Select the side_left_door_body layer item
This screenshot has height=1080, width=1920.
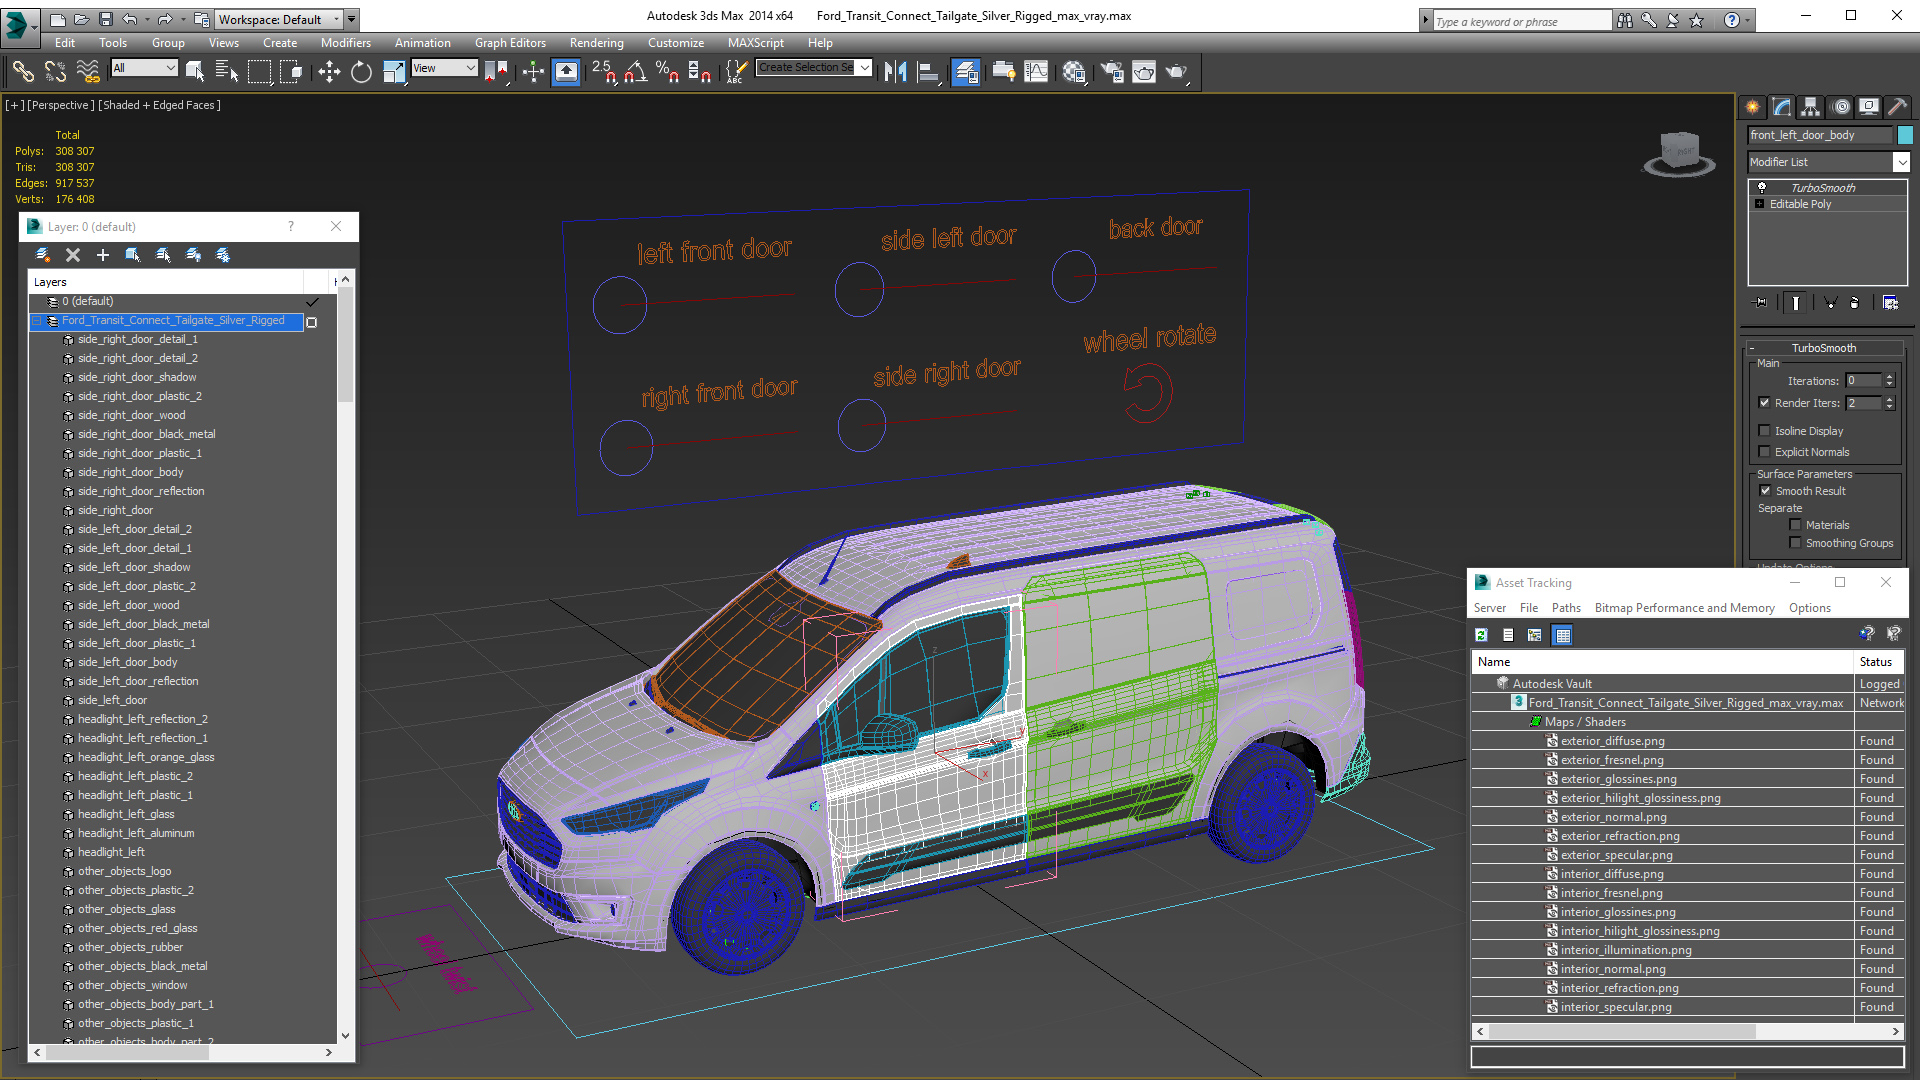[127, 662]
